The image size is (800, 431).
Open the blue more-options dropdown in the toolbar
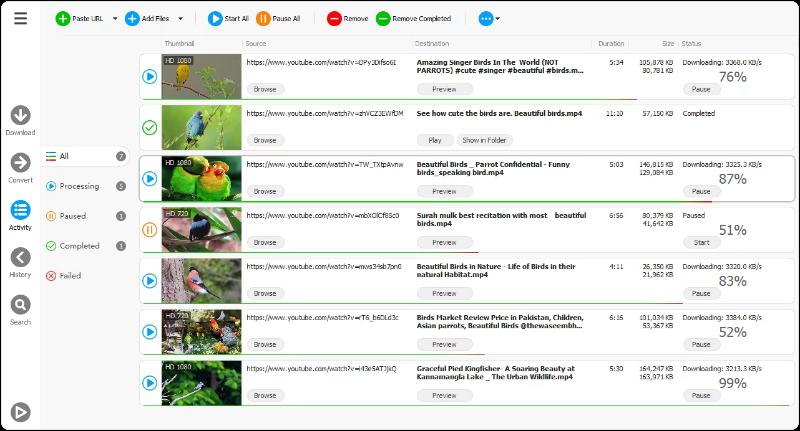click(x=489, y=18)
